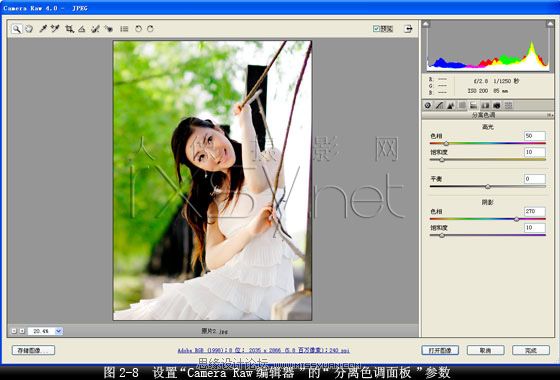Open the Camera Calibration panel tab
The height and width of the screenshot is (380, 560).
pos(496,105)
